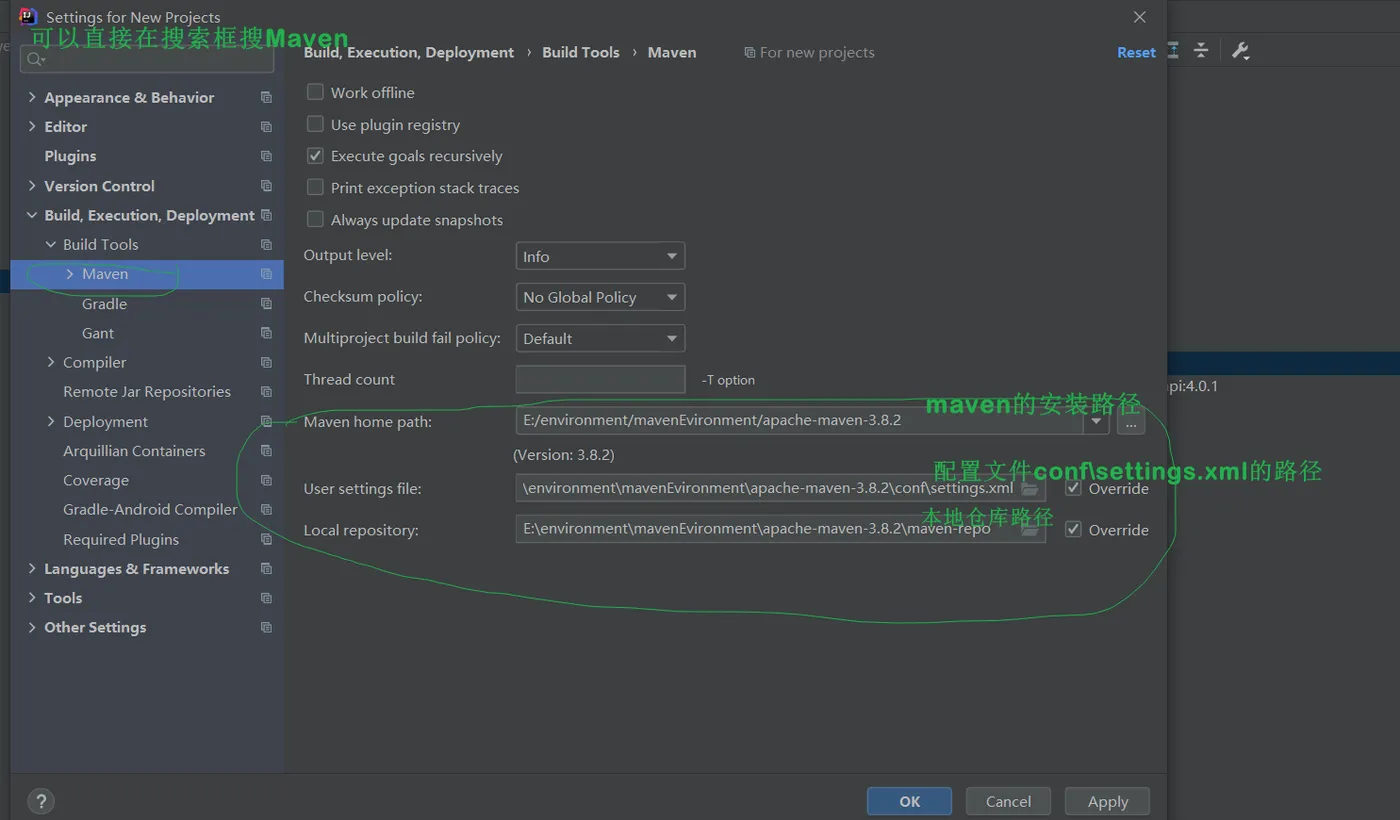Open help with the question mark button
This screenshot has width=1400, height=820.
click(x=41, y=801)
